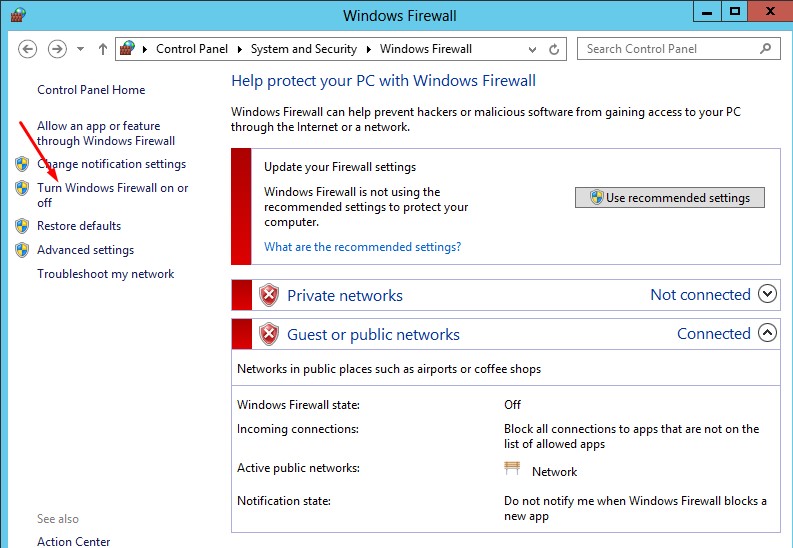
Task: Click the Windows Firewall title bar icon
Action: click(19, 15)
